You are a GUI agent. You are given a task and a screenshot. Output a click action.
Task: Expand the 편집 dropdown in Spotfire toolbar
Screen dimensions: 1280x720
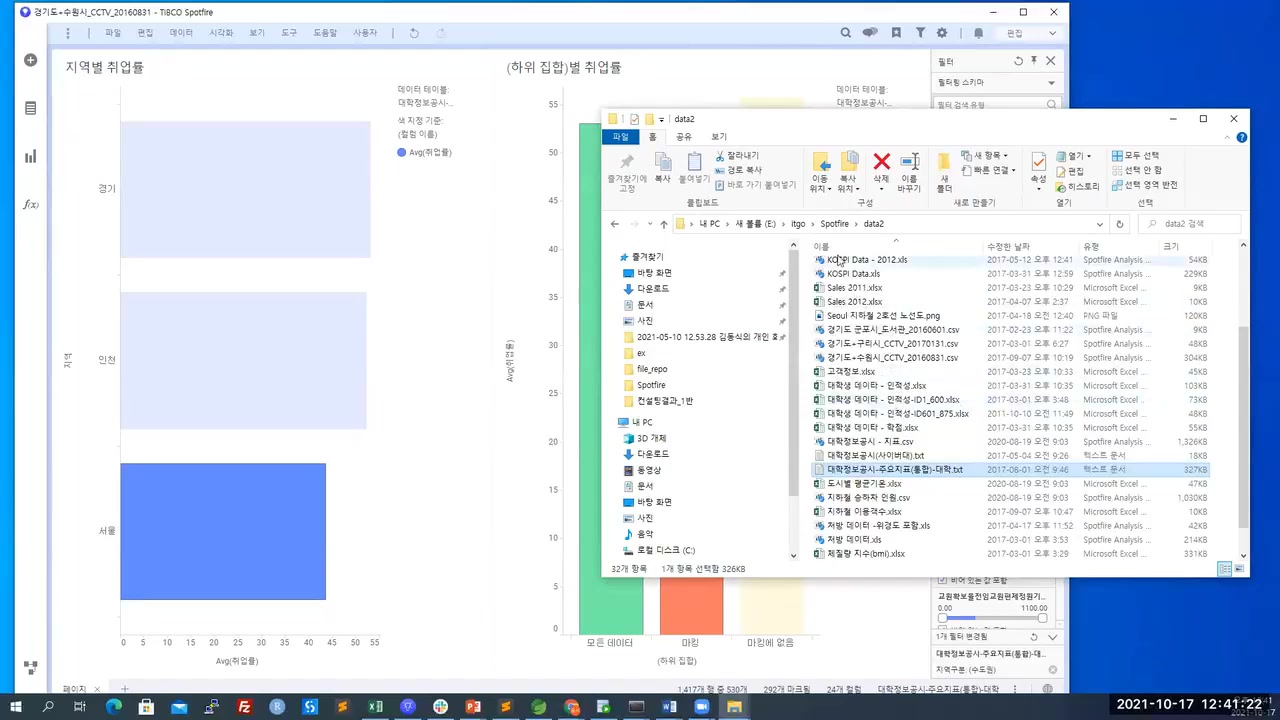pyautogui.click(x=1052, y=33)
